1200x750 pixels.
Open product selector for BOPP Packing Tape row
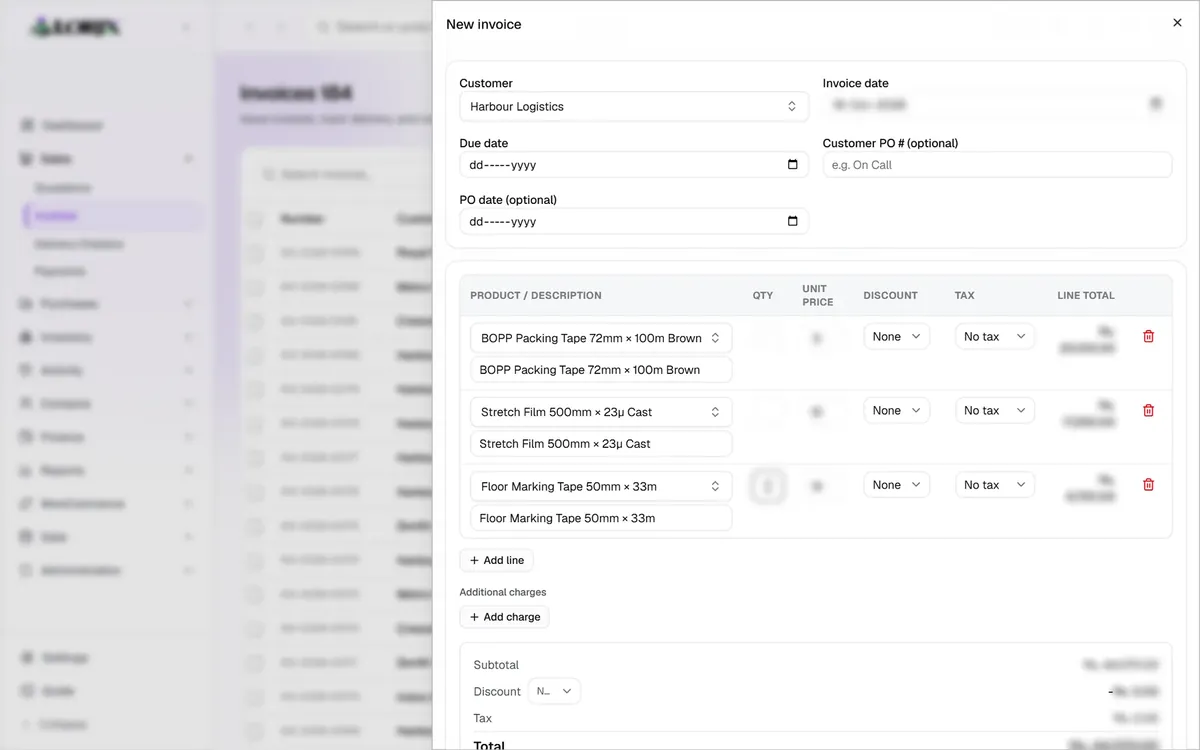click(601, 338)
